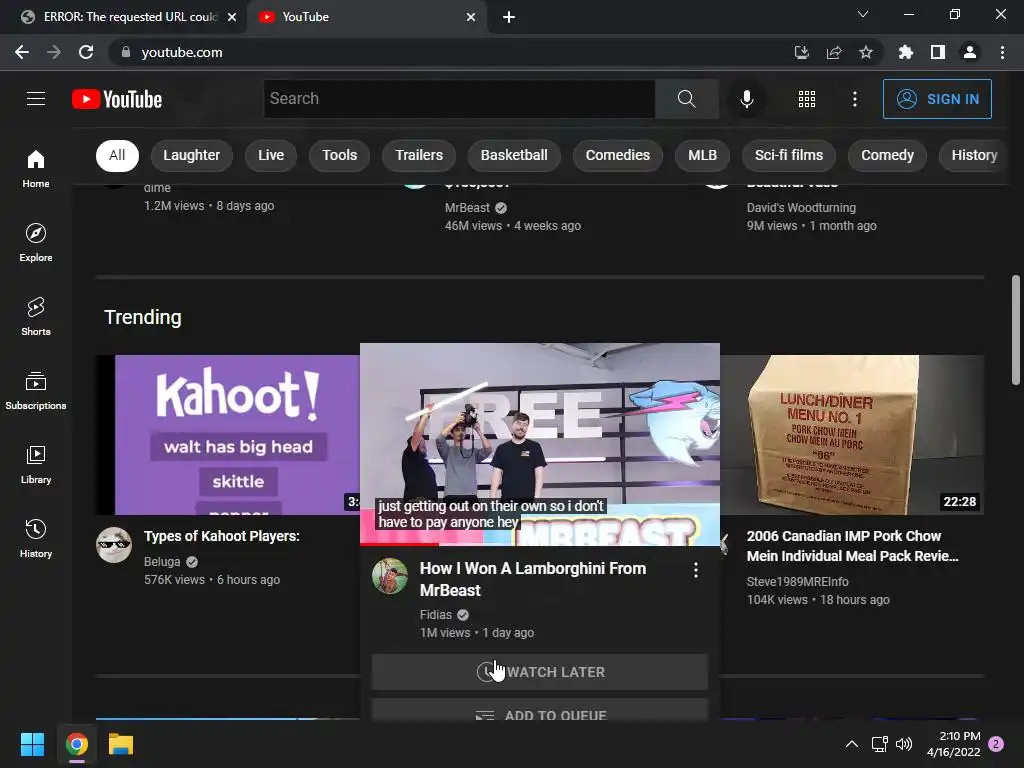
Task: Open more options for Lamborghini video
Action: tap(696, 570)
